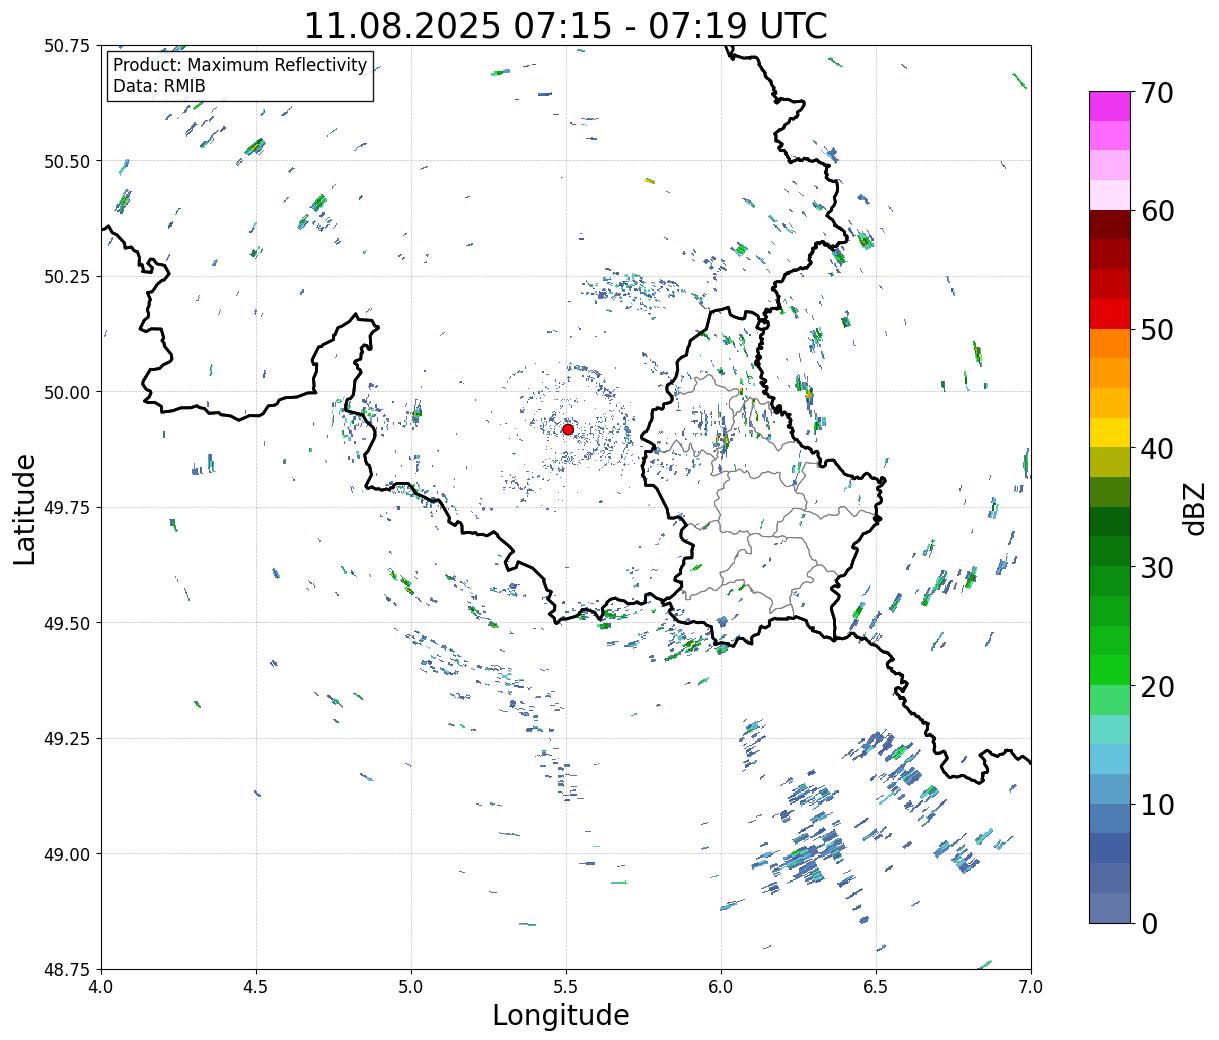Click the colorbar tick label 50
The width and height of the screenshot is (1219, 1040).
[x=1157, y=330]
